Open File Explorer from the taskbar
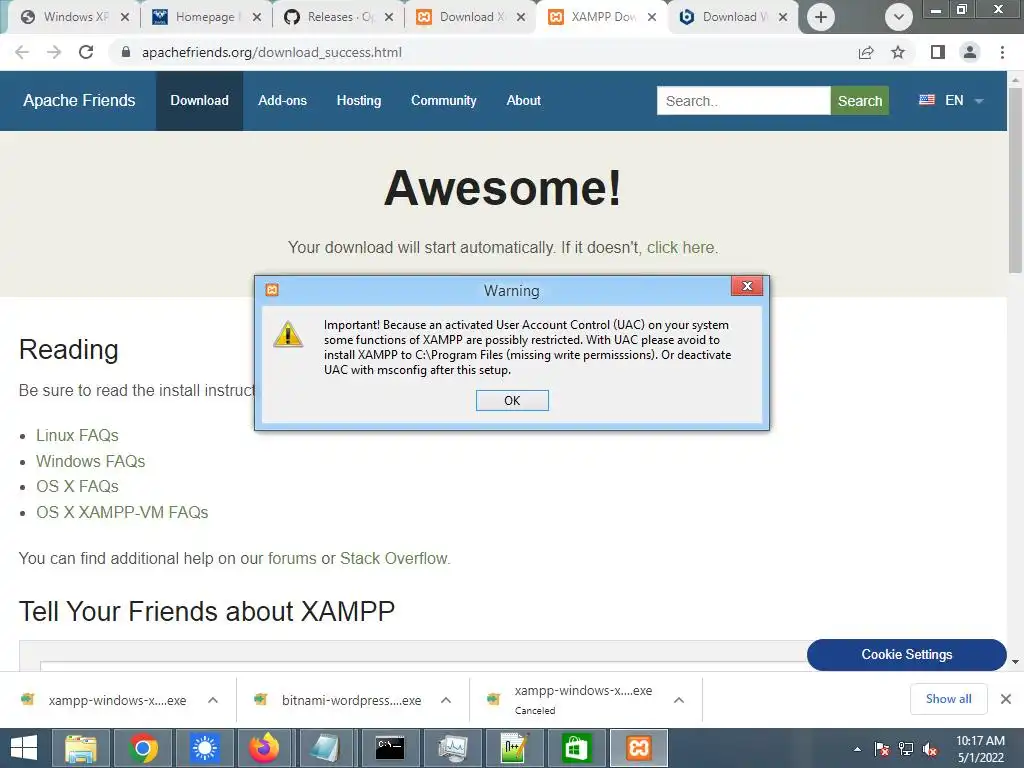 [x=80, y=748]
